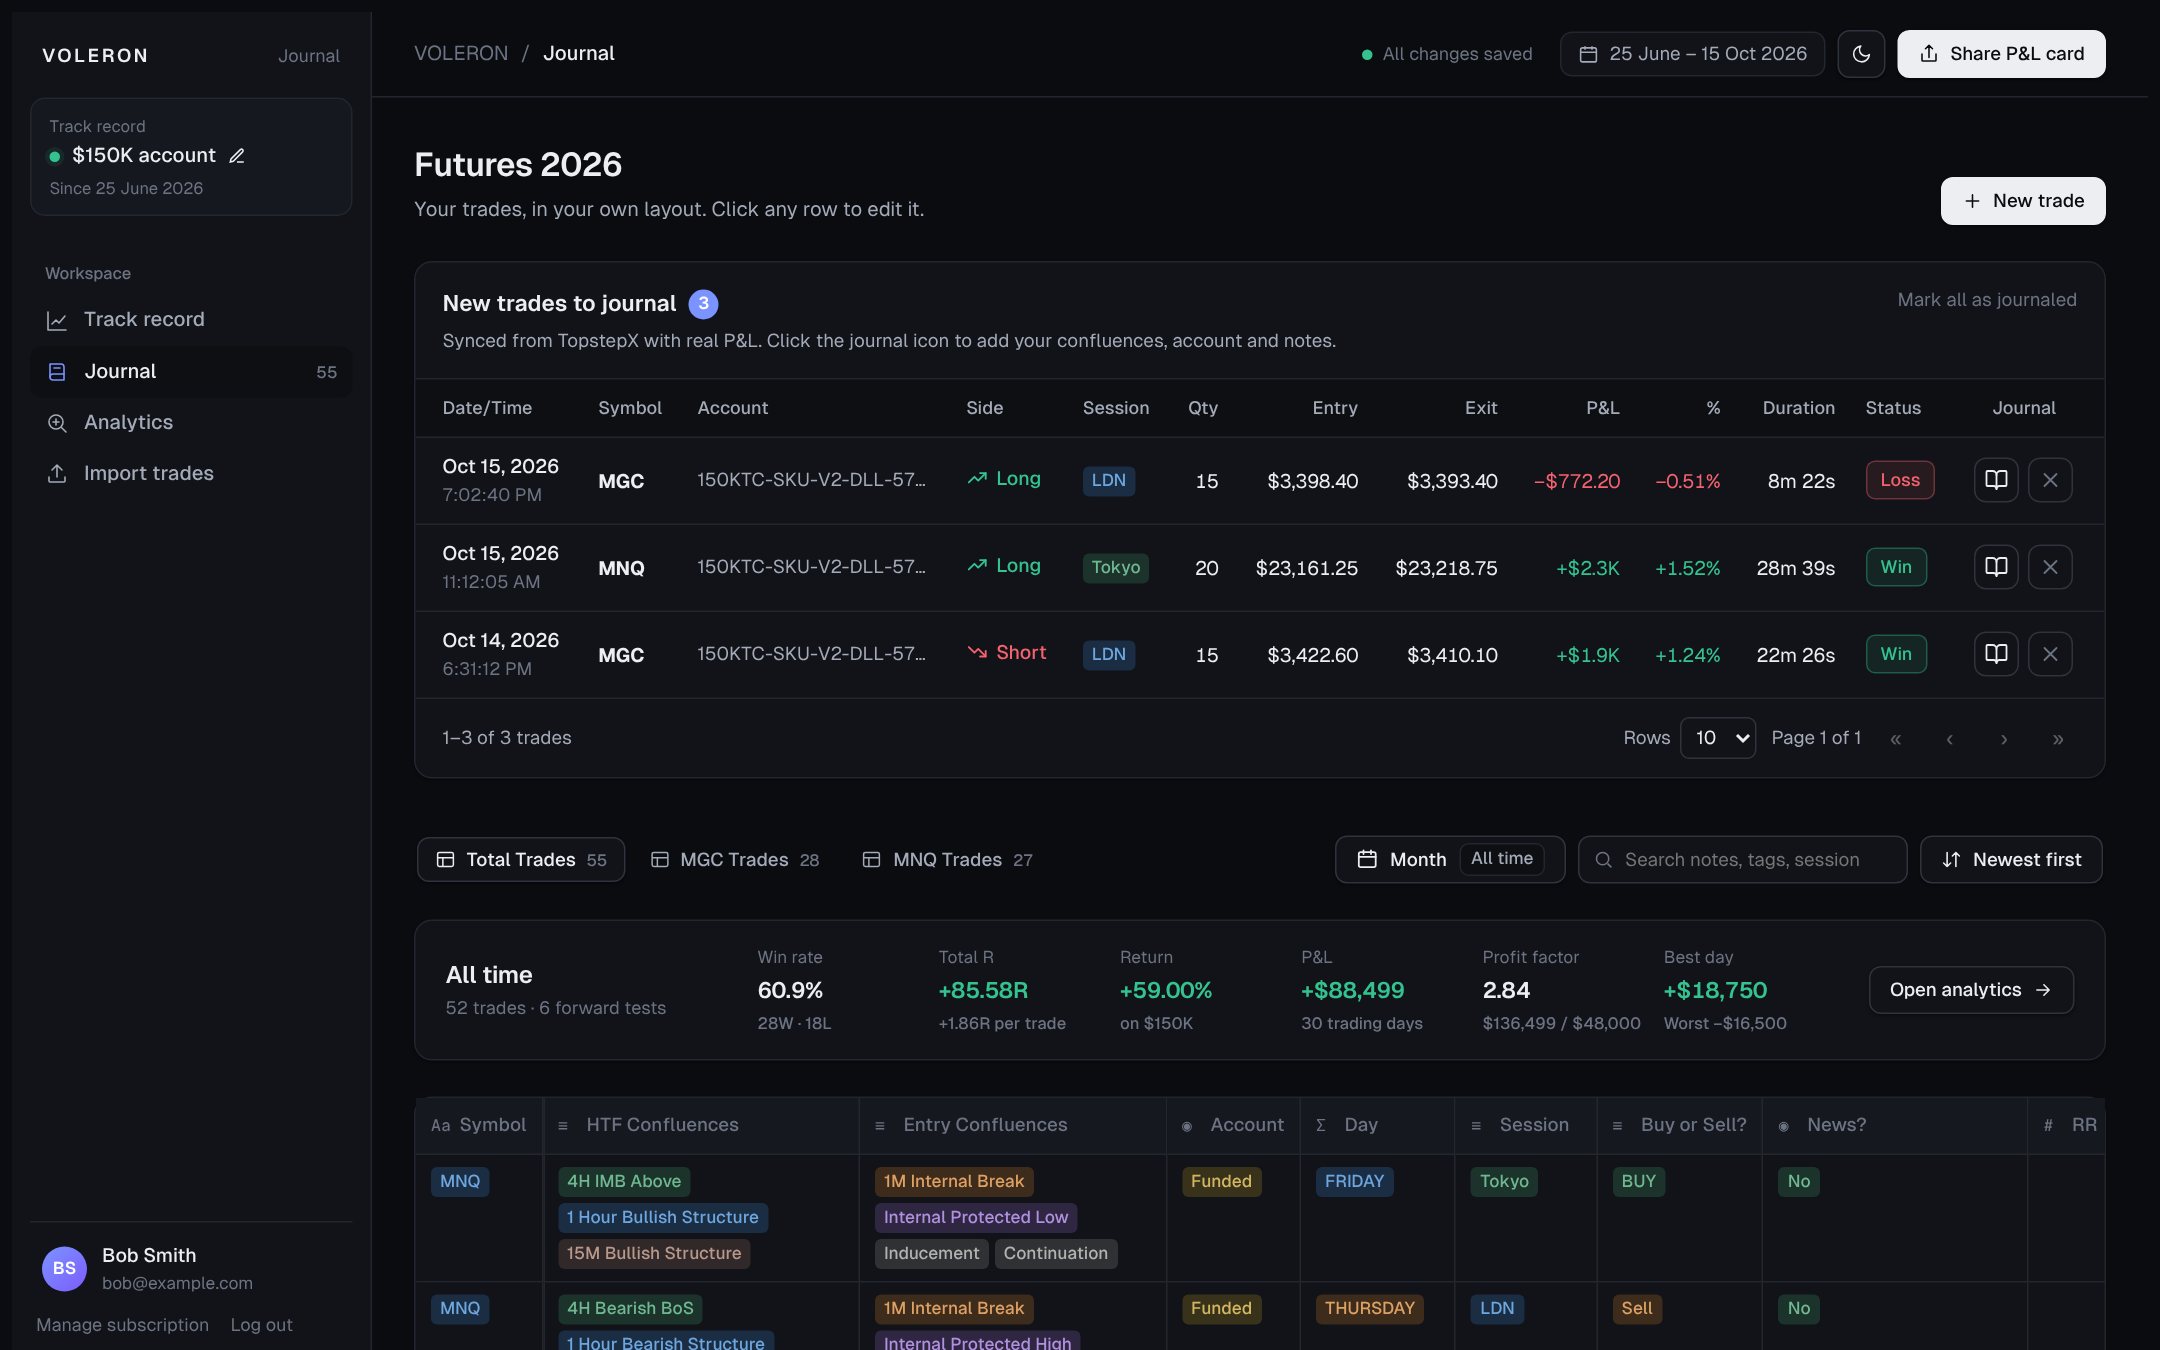Dismiss the MNQ Tokyo trade row

(2050, 567)
